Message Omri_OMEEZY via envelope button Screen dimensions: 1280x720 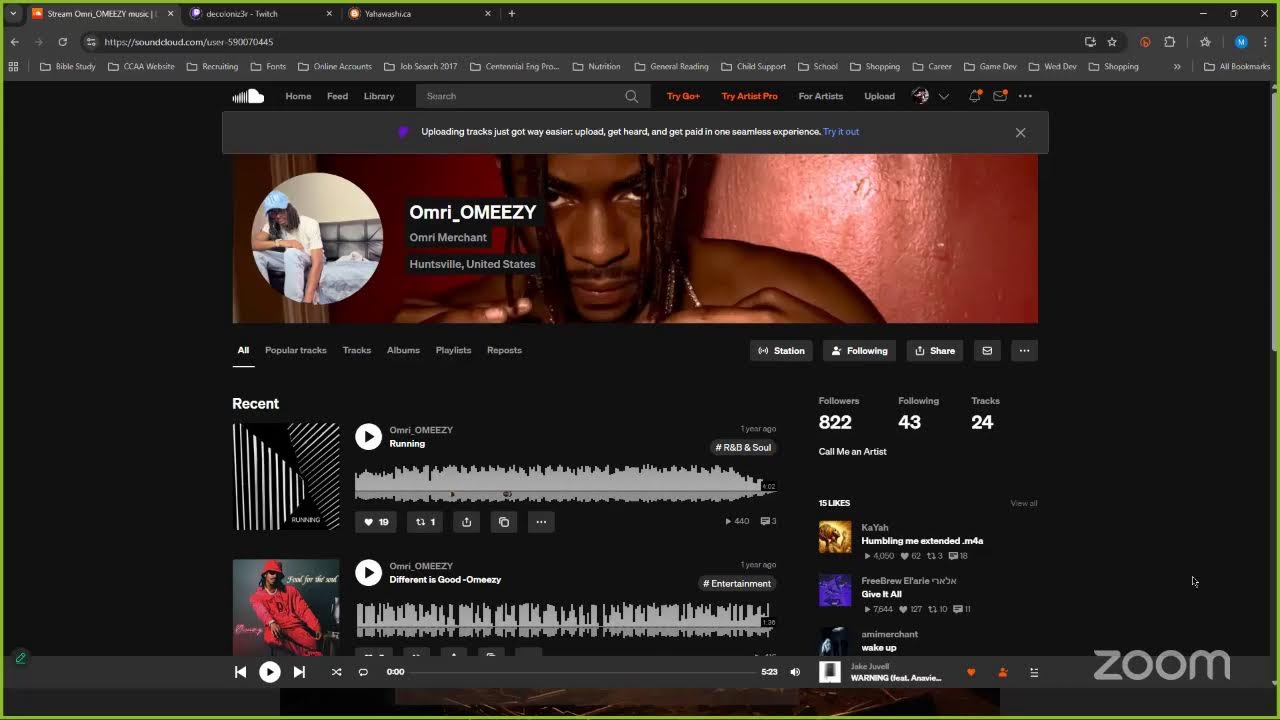tap(987, 350)
